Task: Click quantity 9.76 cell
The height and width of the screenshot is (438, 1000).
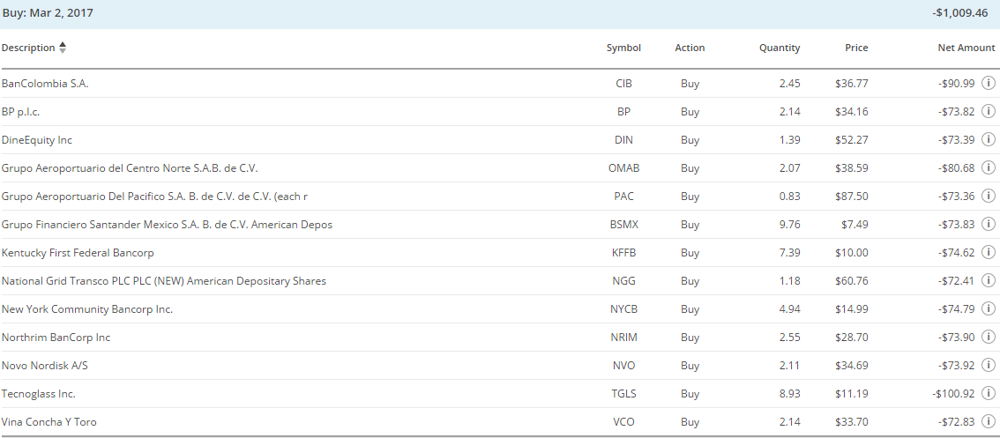Action: click(x=790, y=224)
